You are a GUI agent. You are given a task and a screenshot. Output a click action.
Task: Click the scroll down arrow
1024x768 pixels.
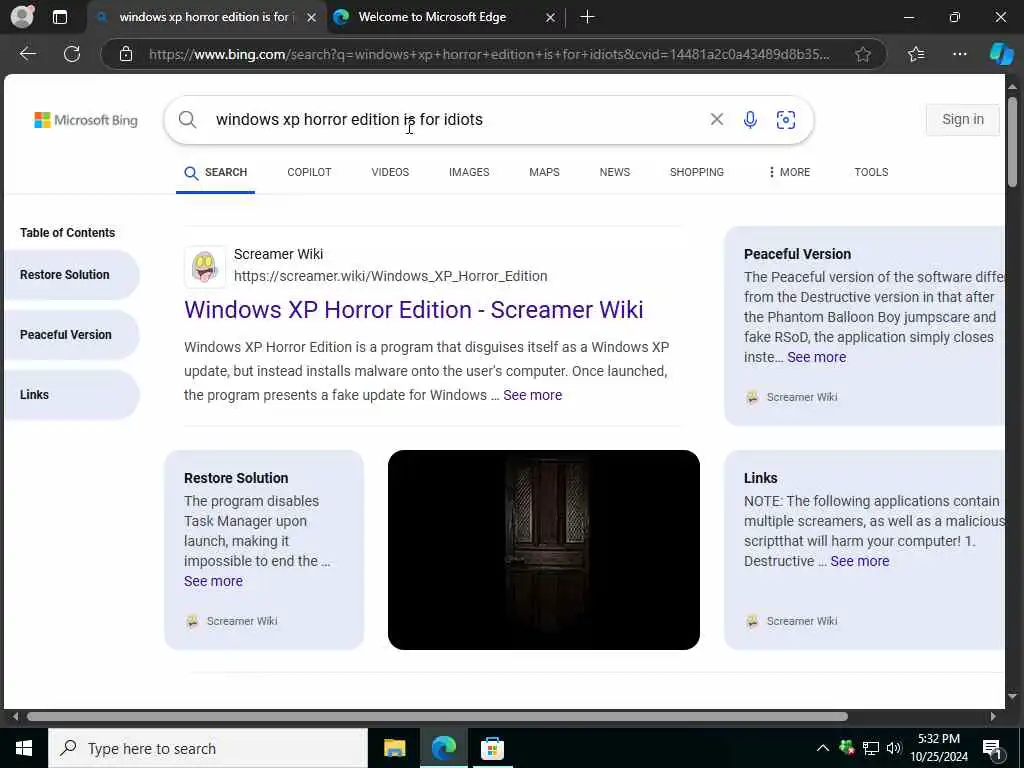[1012, 697]
